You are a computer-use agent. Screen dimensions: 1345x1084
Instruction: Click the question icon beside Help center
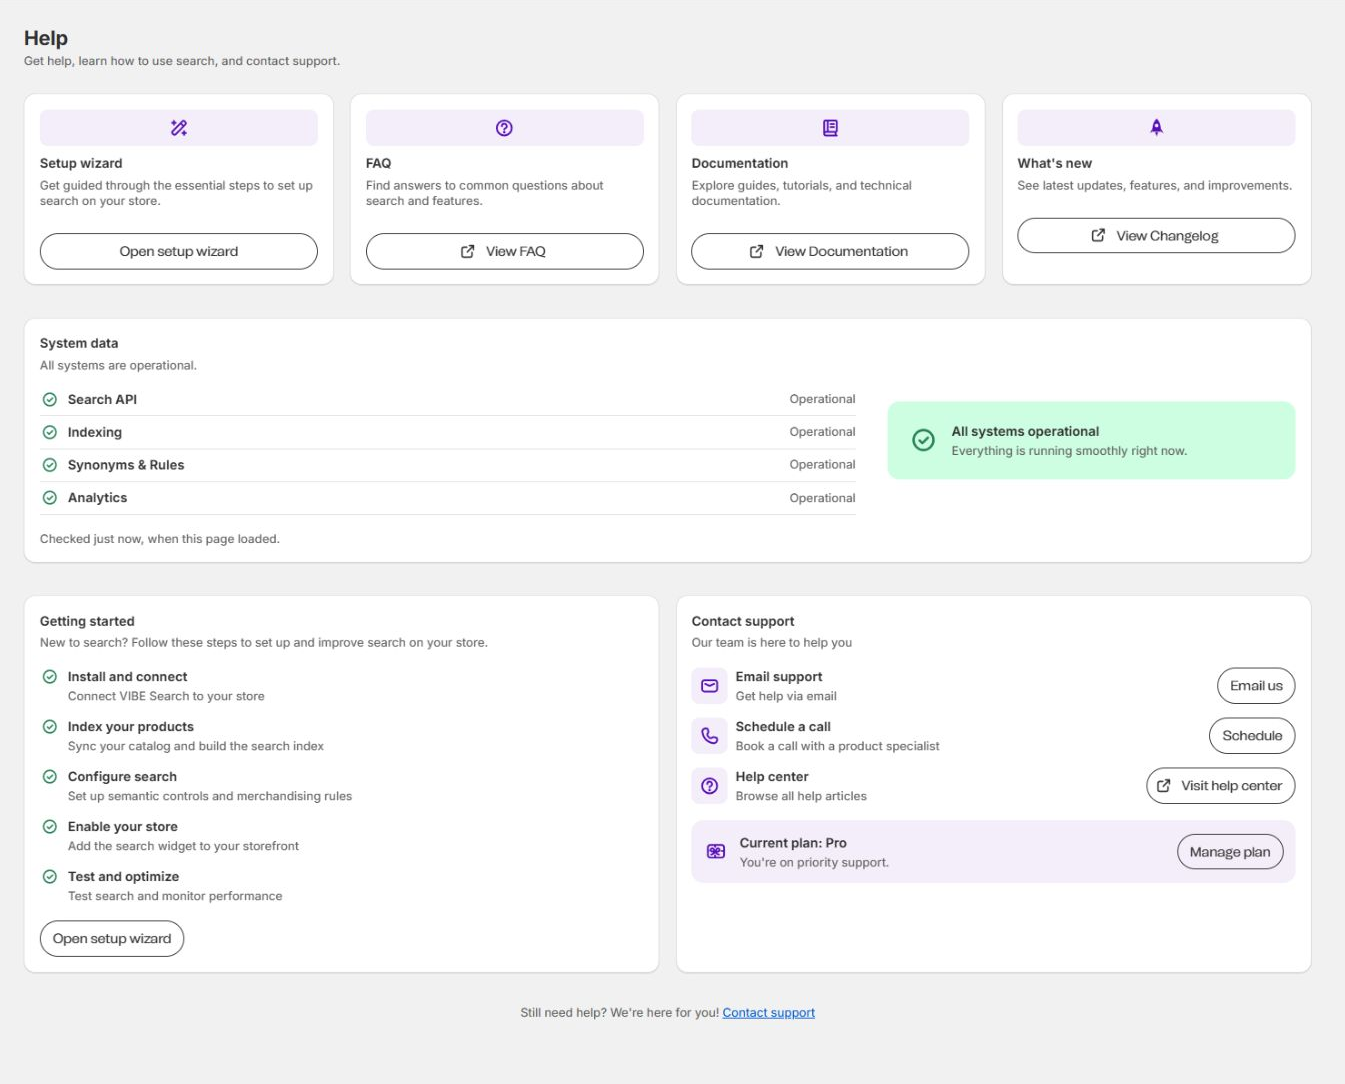coord(710,786)
